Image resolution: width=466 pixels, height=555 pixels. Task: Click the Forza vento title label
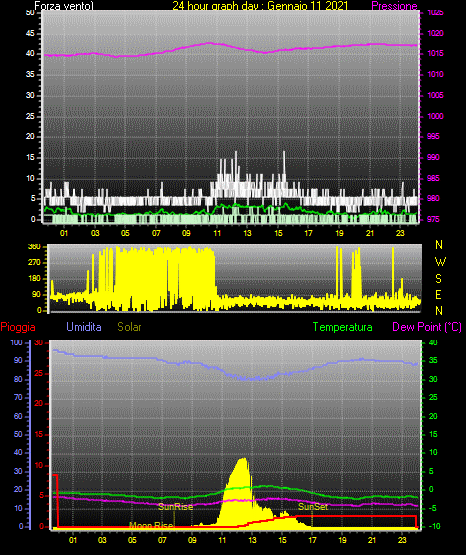pyautogui.click(x=64, y=6)
